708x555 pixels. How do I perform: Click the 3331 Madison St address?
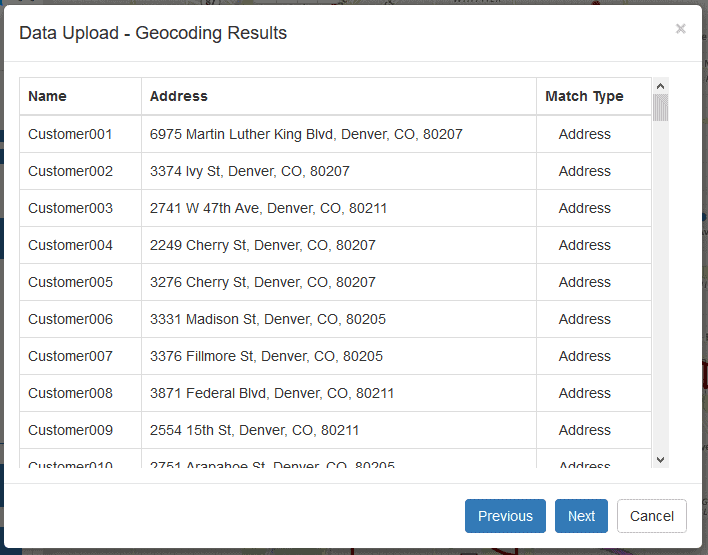(x=268, y=319)
